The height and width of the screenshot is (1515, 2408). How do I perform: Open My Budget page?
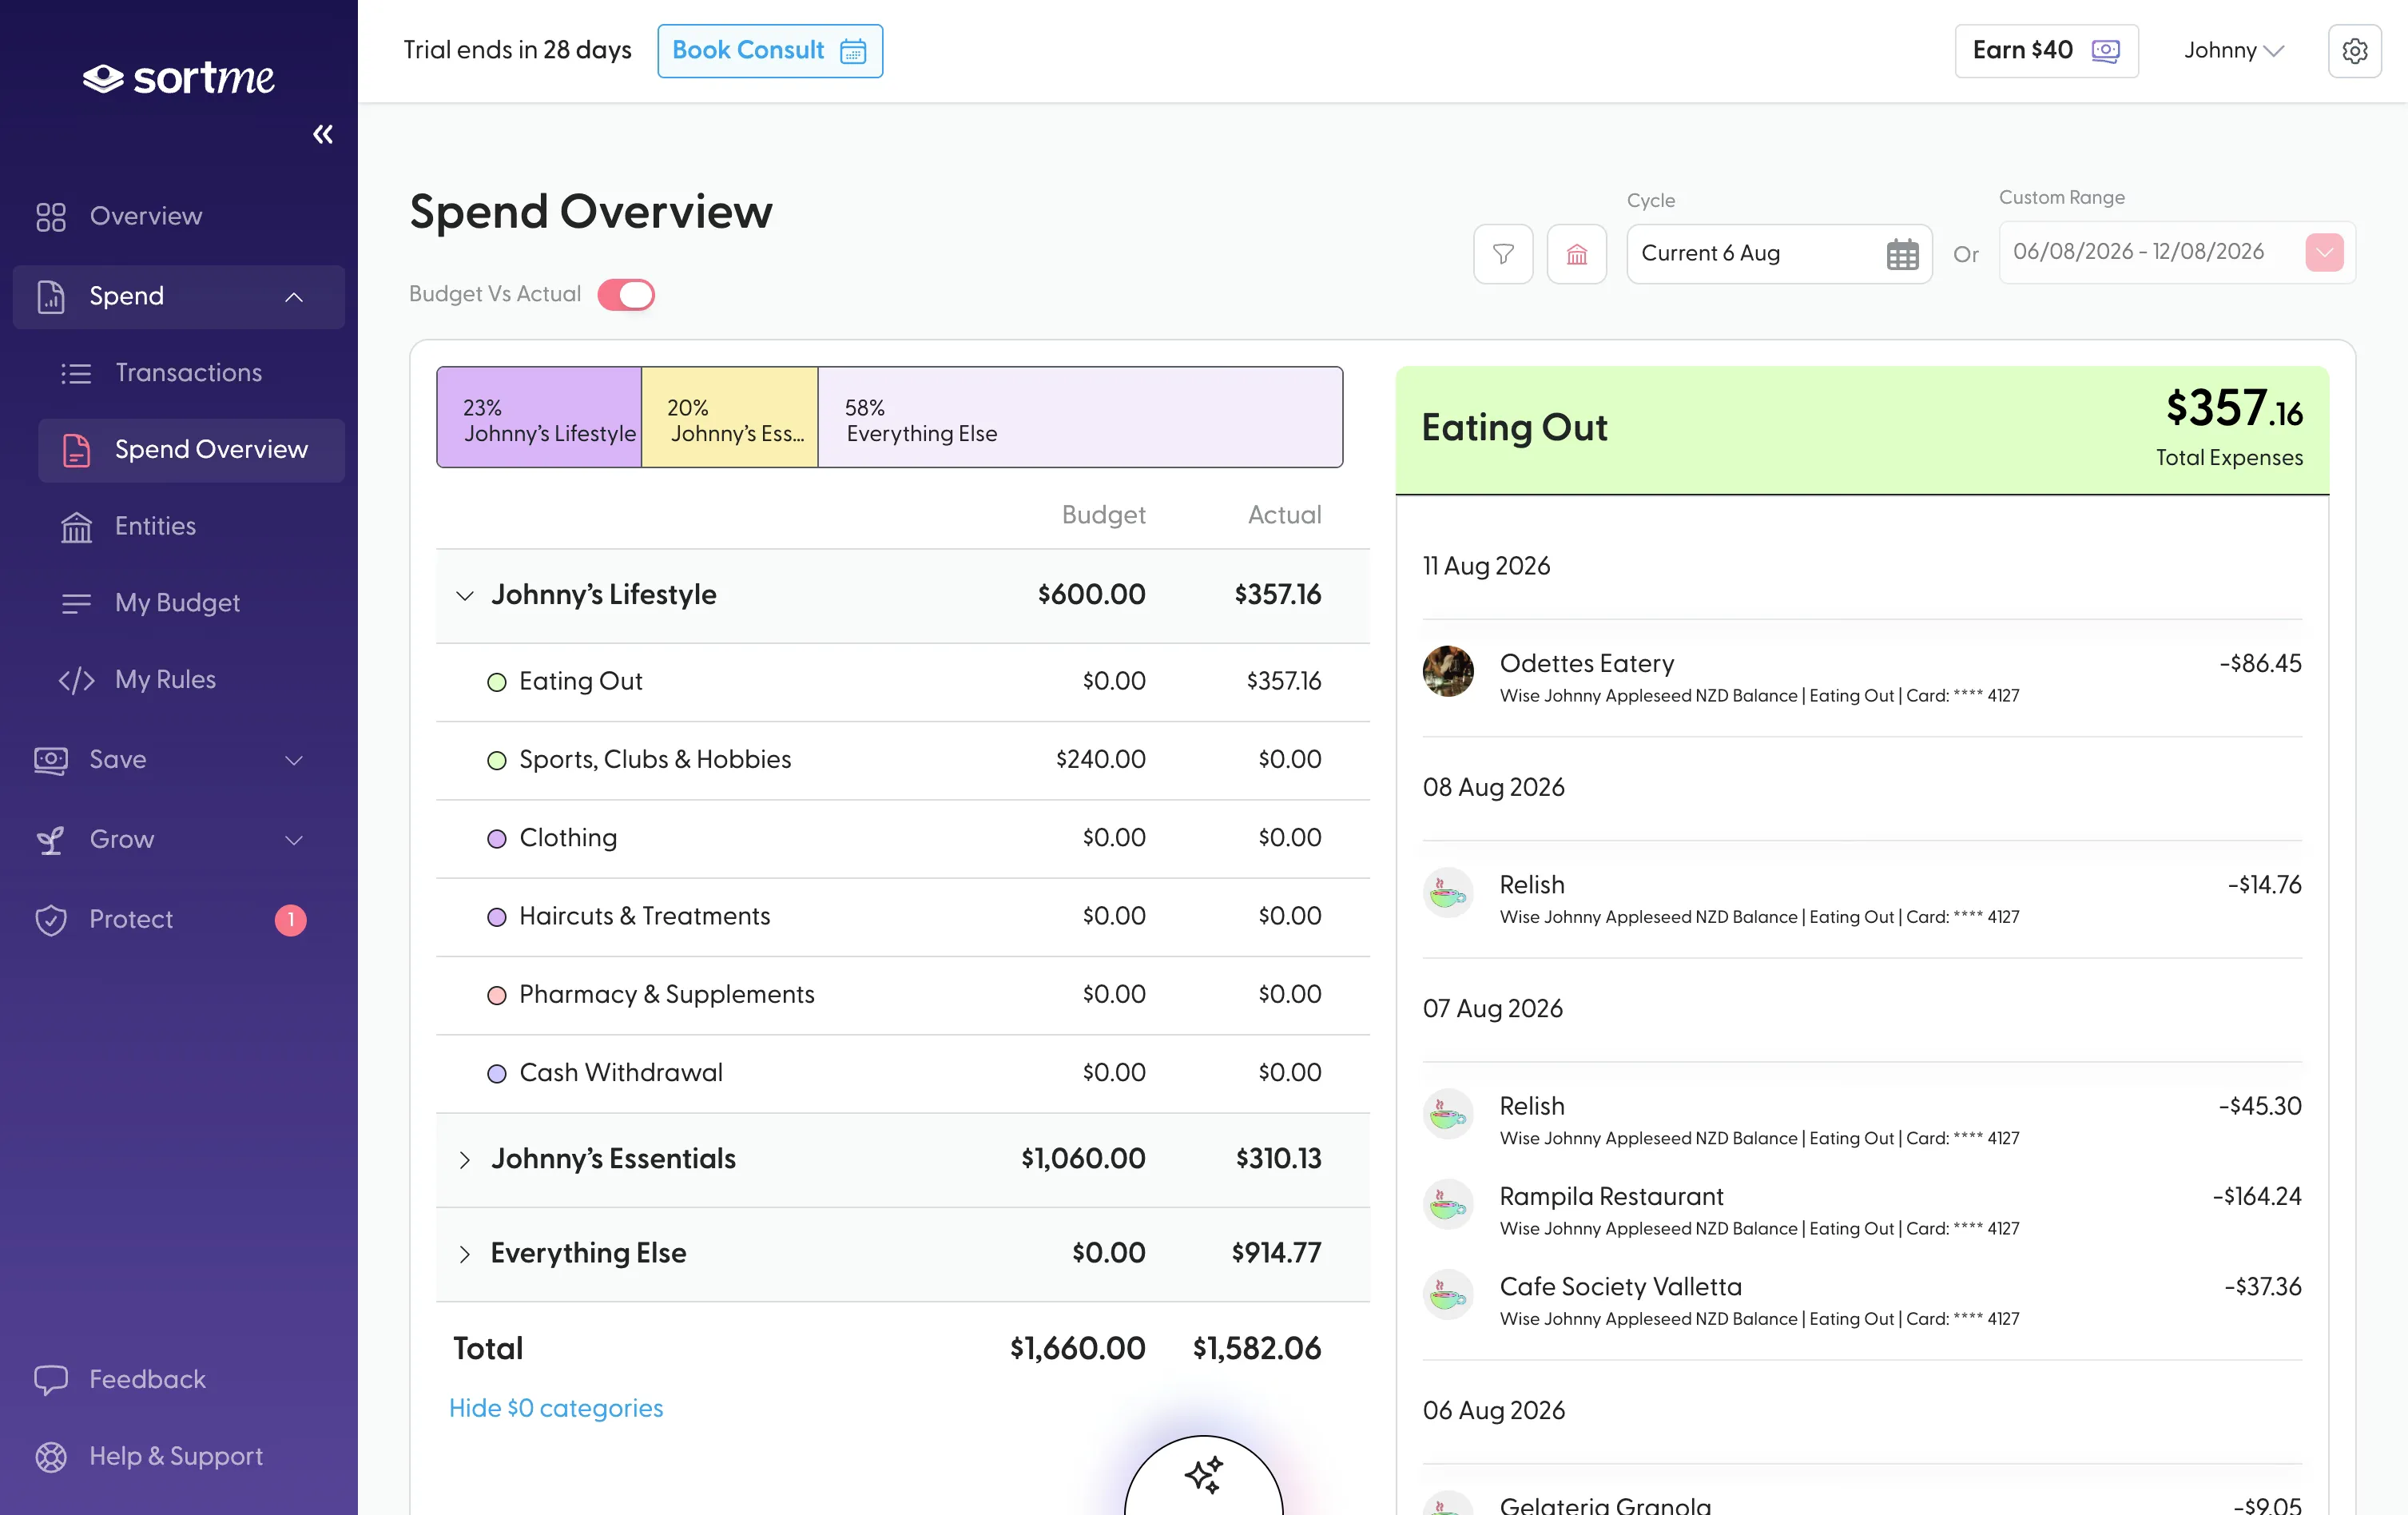(x=177, y=603)
